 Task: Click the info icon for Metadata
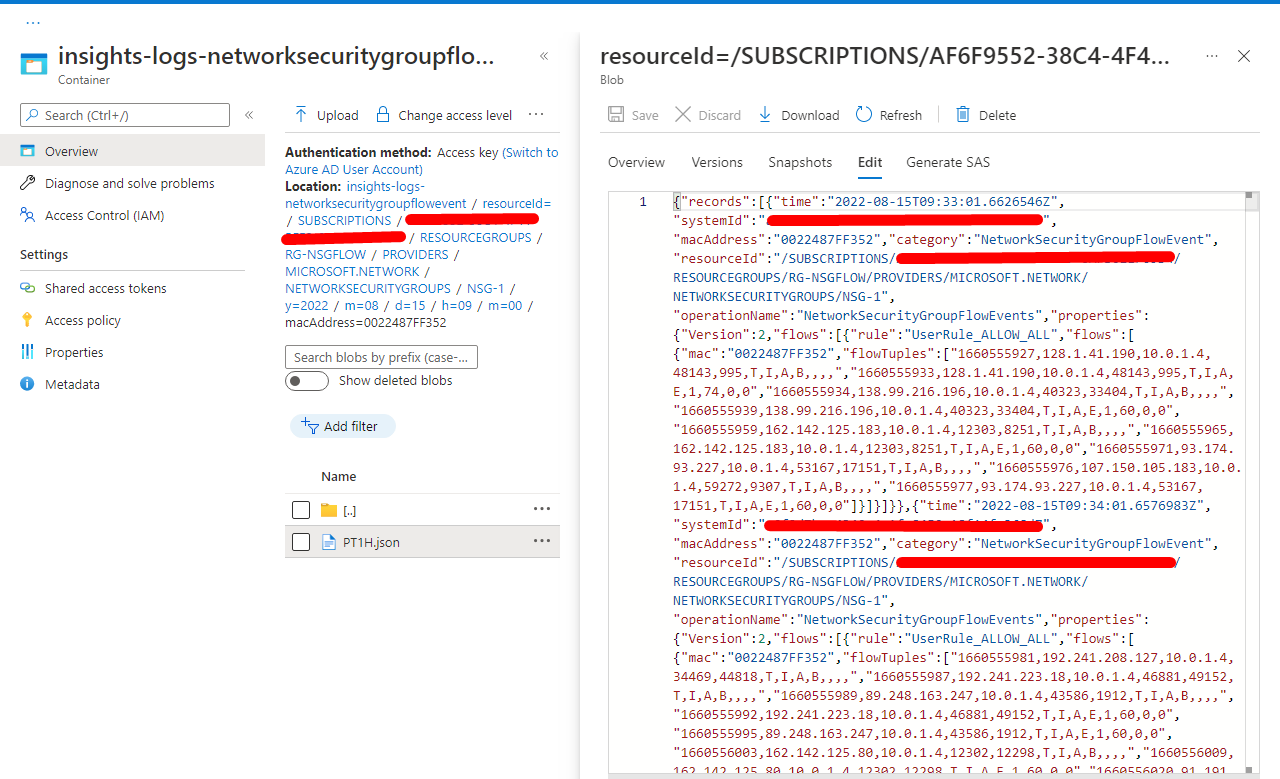27,384
